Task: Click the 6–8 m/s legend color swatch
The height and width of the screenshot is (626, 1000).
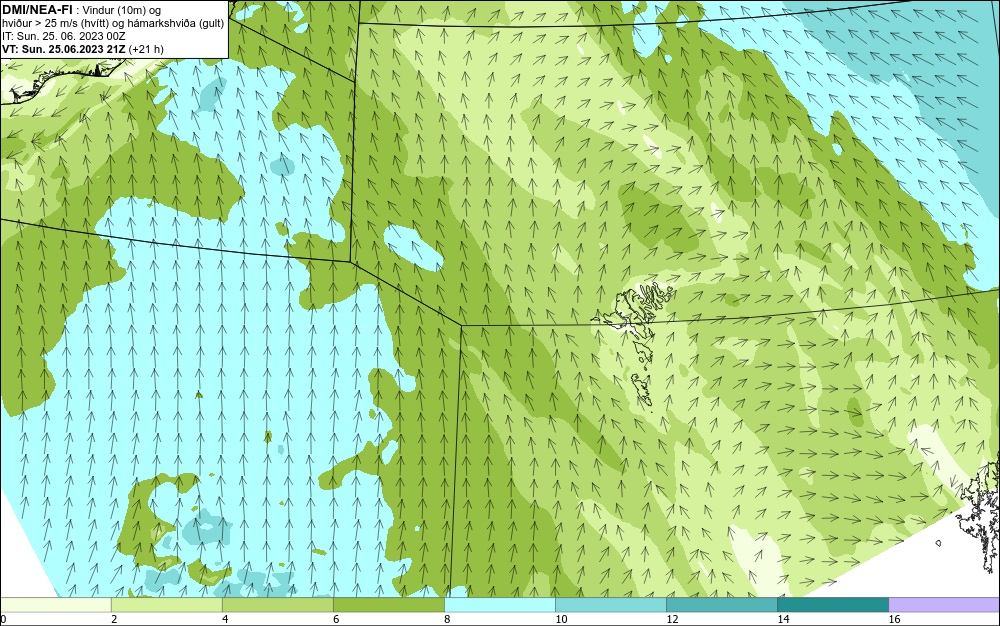Action: (388, 604)
